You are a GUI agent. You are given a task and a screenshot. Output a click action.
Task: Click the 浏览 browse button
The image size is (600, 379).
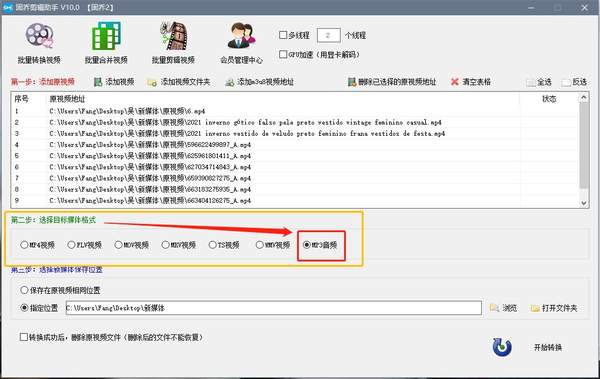(504, 308)
